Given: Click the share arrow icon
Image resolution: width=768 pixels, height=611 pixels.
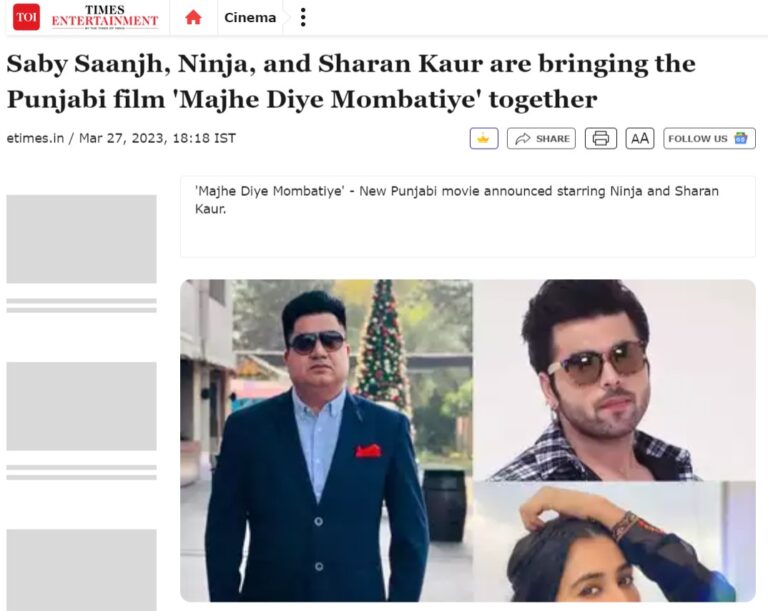Looking at the screenshot, I should coord(523,139).
